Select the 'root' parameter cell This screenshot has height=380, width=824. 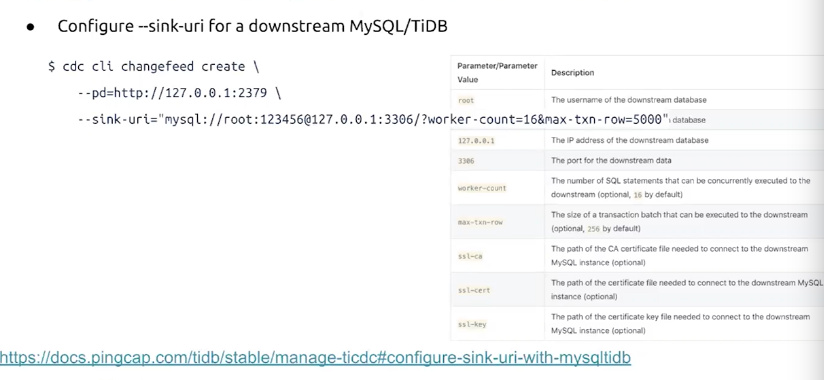pyautogui.click(x=466, y=100)
